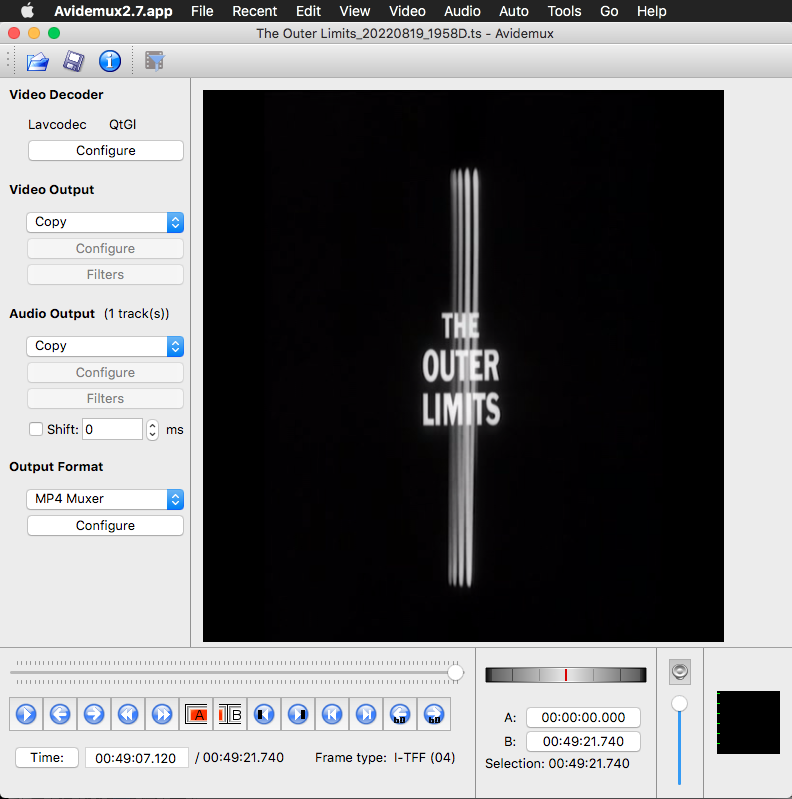Open the Video menu
The height and width of the screenshot is (799, 792).
(x=407, y=11)
